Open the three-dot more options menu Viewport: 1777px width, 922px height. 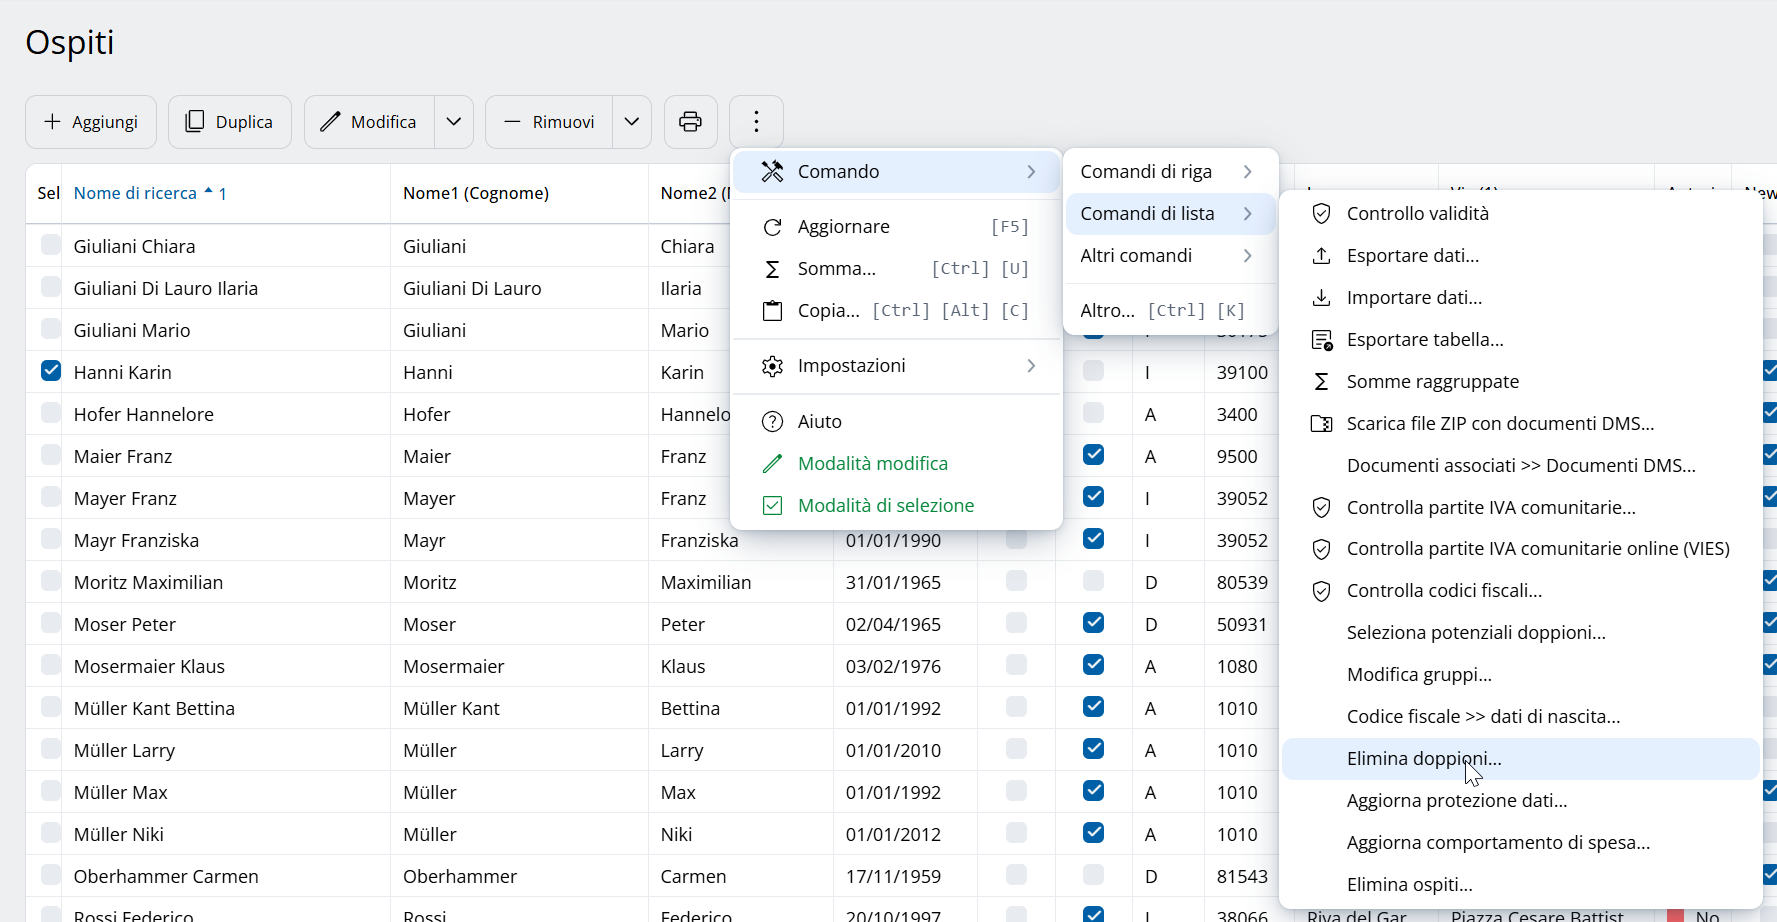coord(756,122)
